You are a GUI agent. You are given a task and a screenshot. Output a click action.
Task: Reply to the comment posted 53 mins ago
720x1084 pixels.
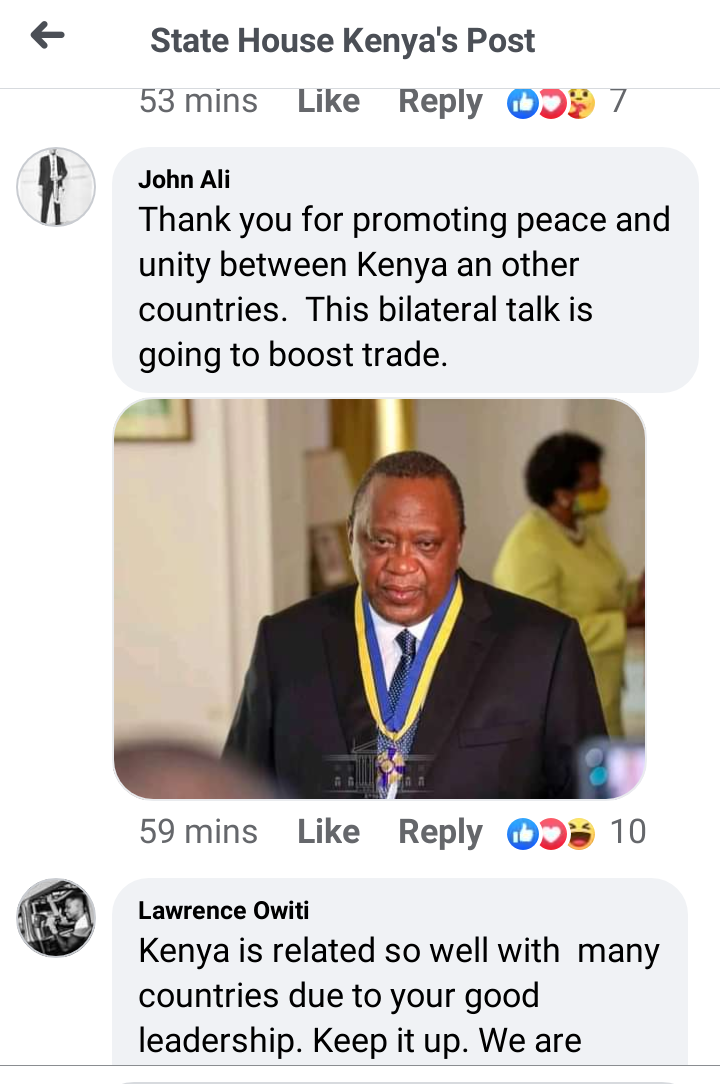[441, 103]
